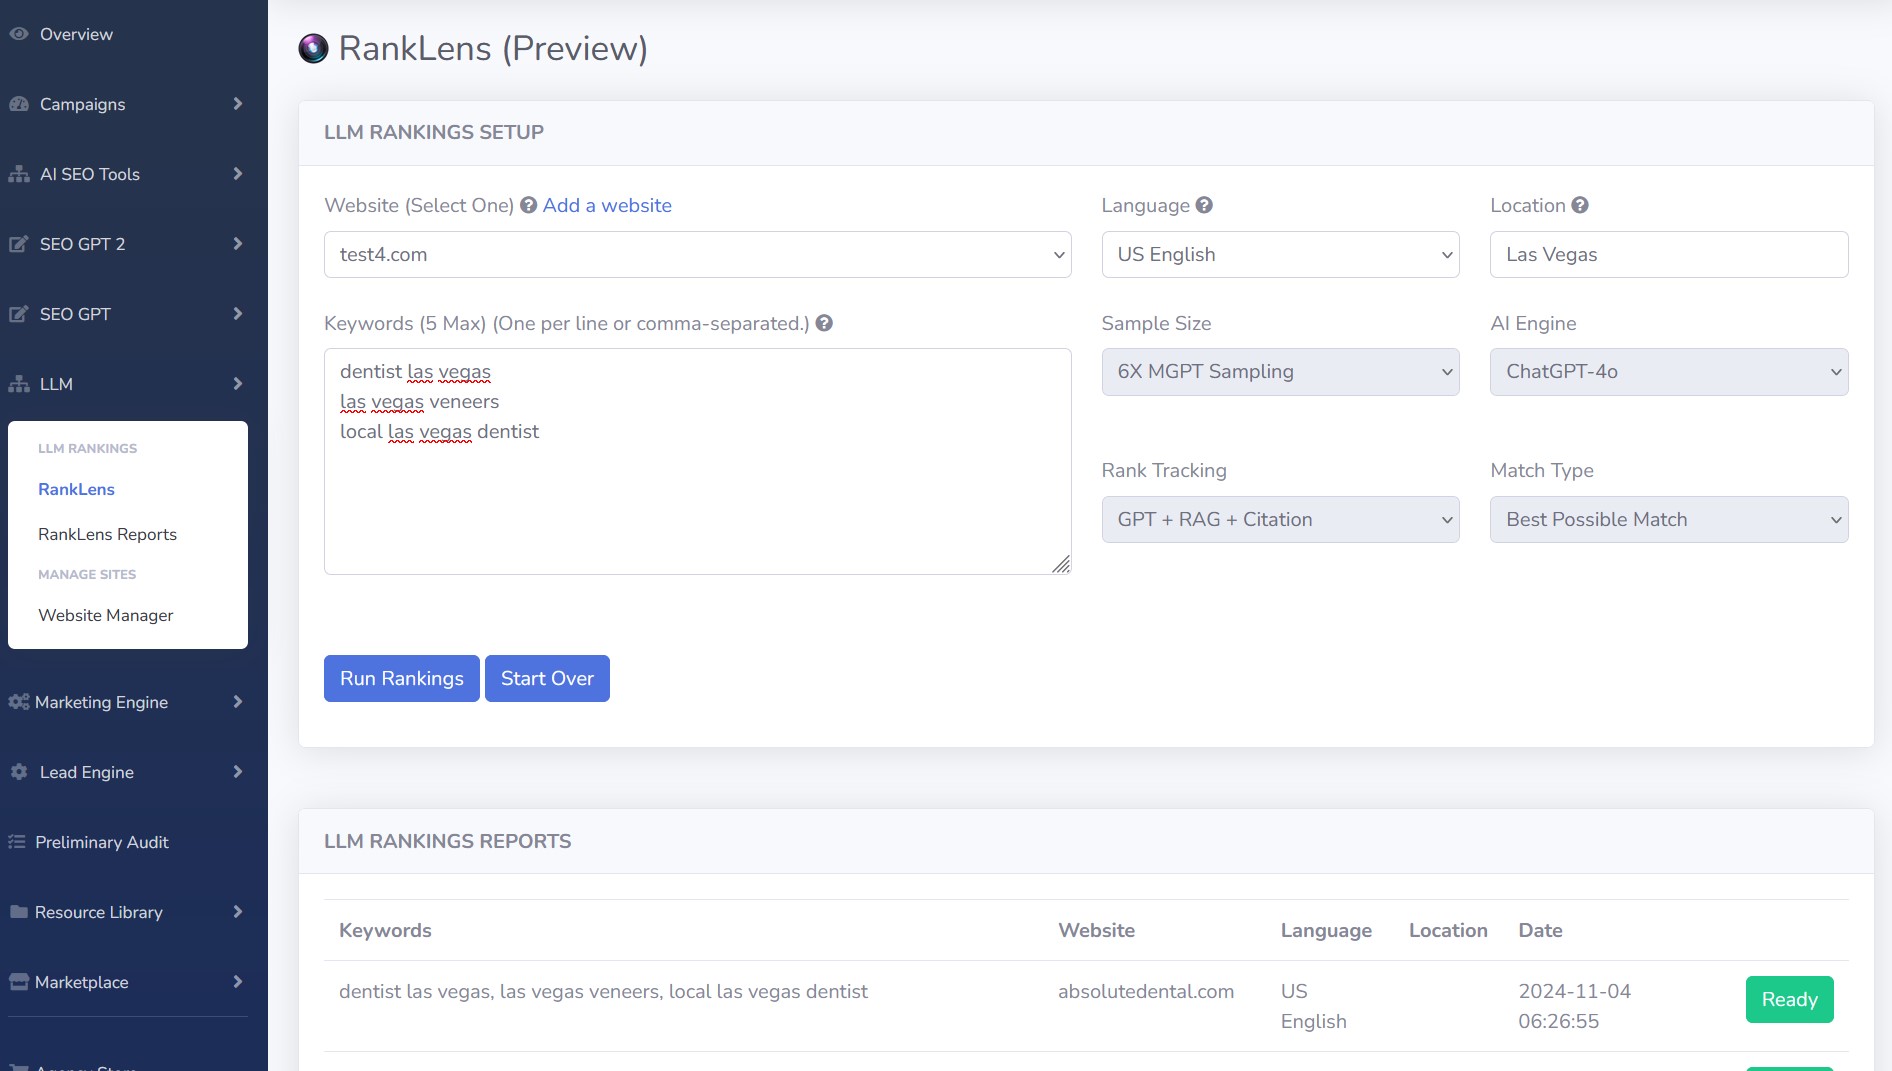Image resolution: width=1892 pixels, height=1071 pixels.
Task: Click the Website help question icon
Action: (x=528, y=206)
